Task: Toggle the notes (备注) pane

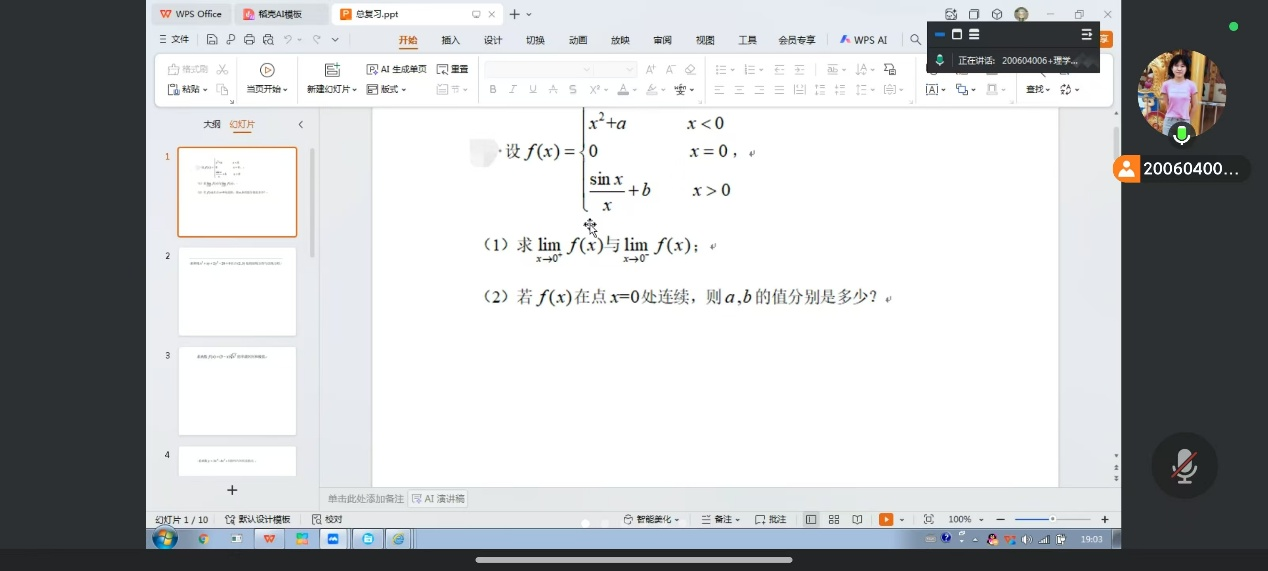Action: click(719, 520)
